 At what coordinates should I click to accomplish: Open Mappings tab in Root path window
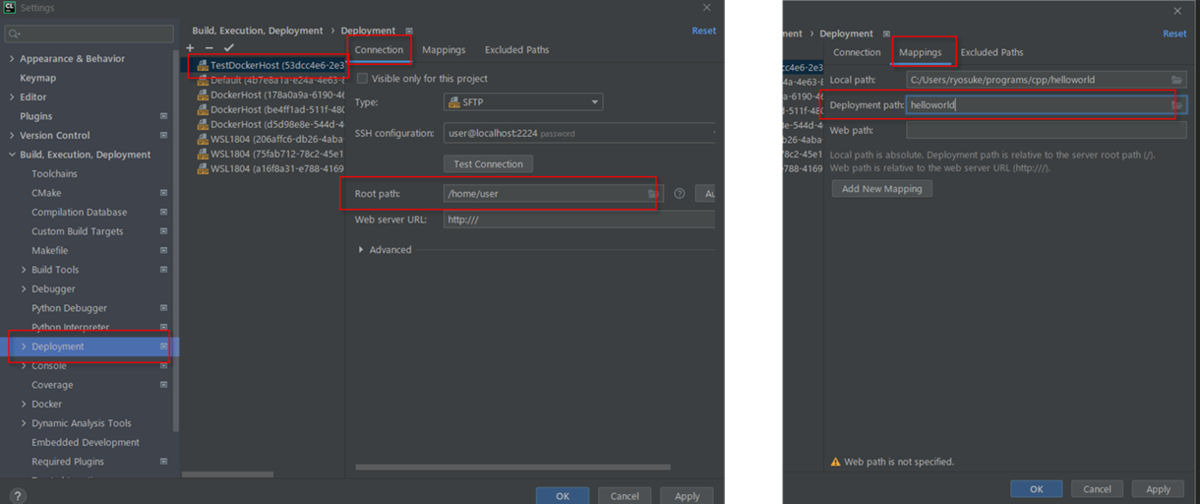coord(443,50)
